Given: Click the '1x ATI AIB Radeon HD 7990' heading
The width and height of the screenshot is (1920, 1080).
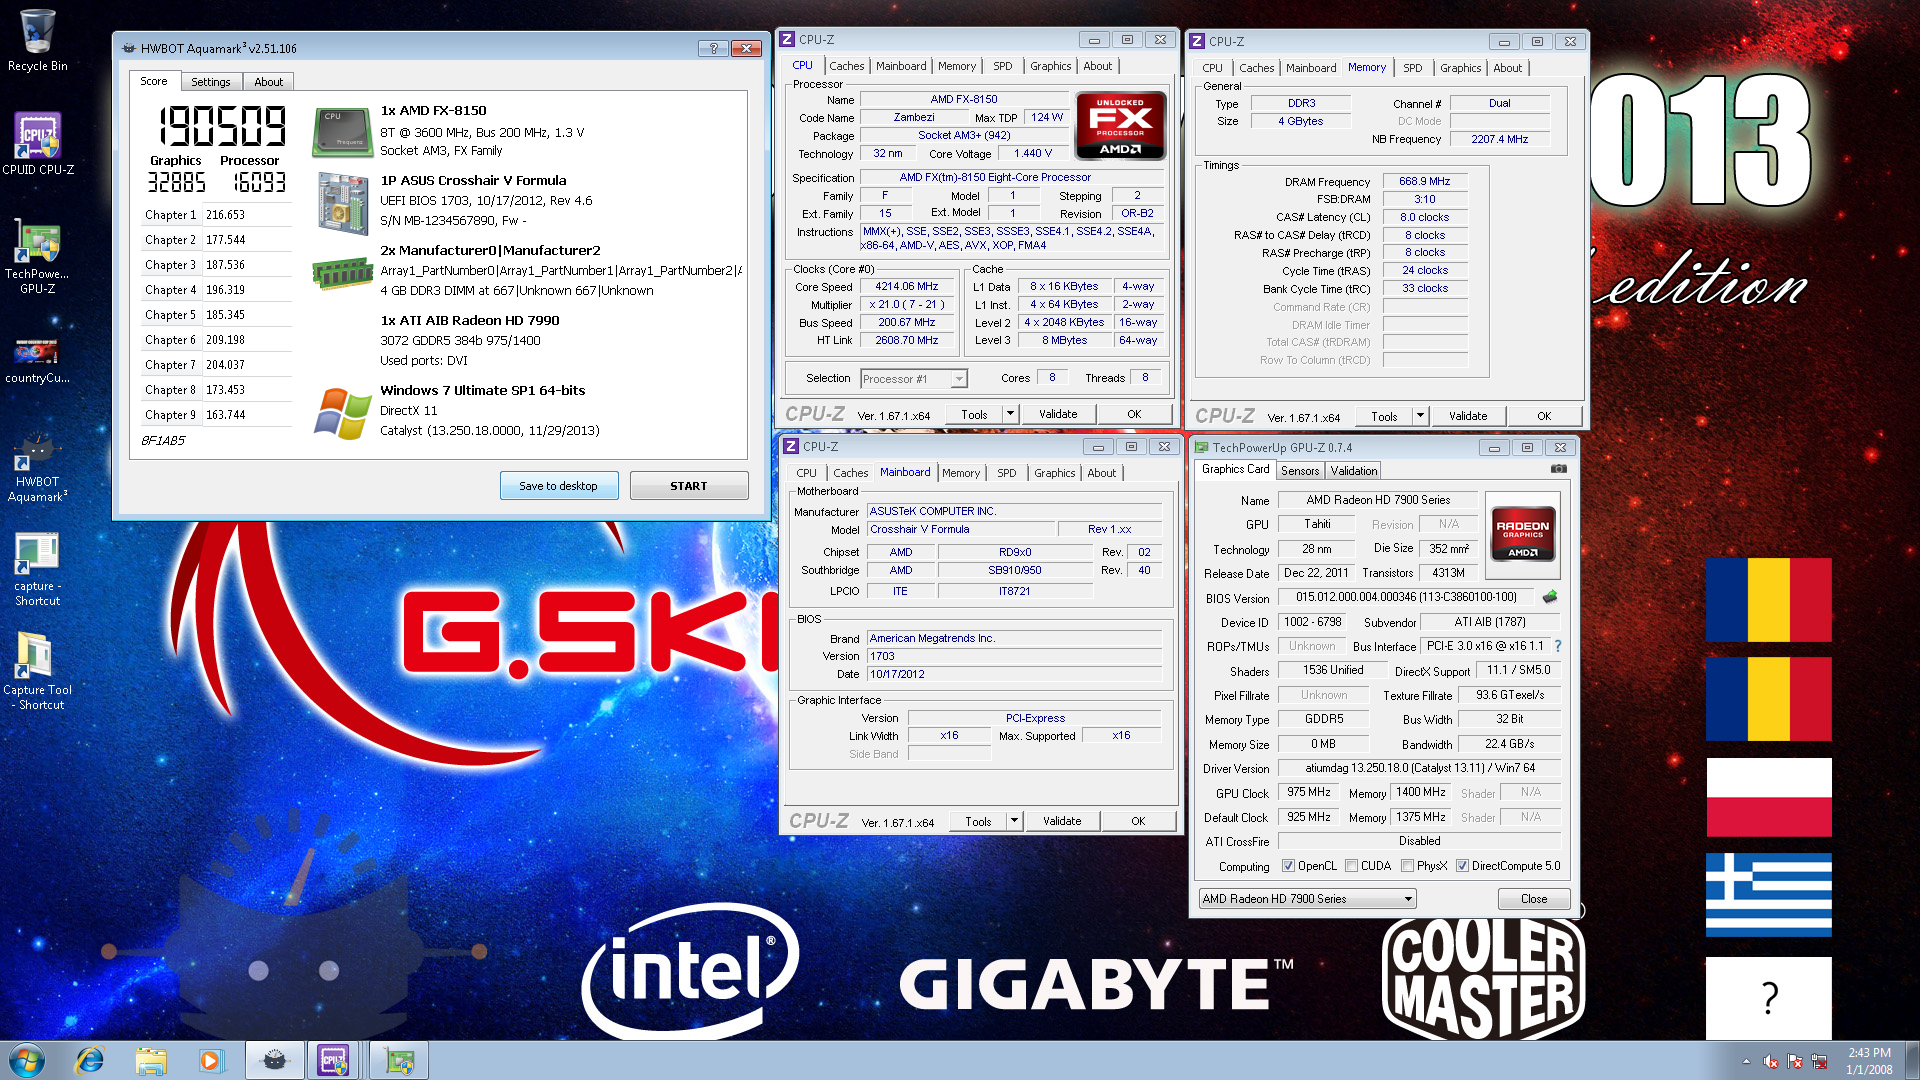Looking at the screenshot, I should 469,321.
